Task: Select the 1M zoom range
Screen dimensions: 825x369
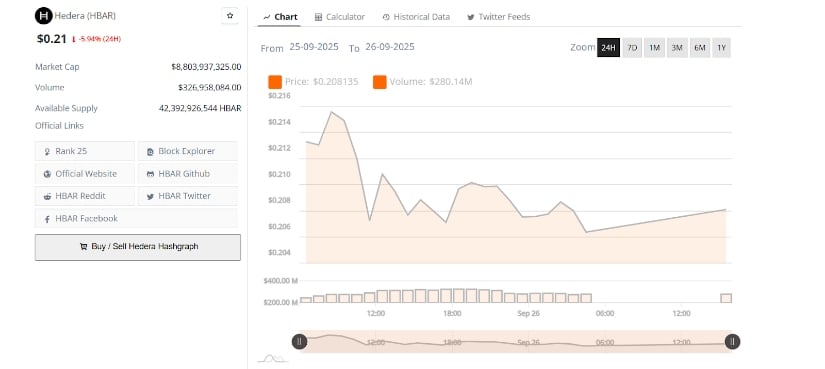Action: 654,48
